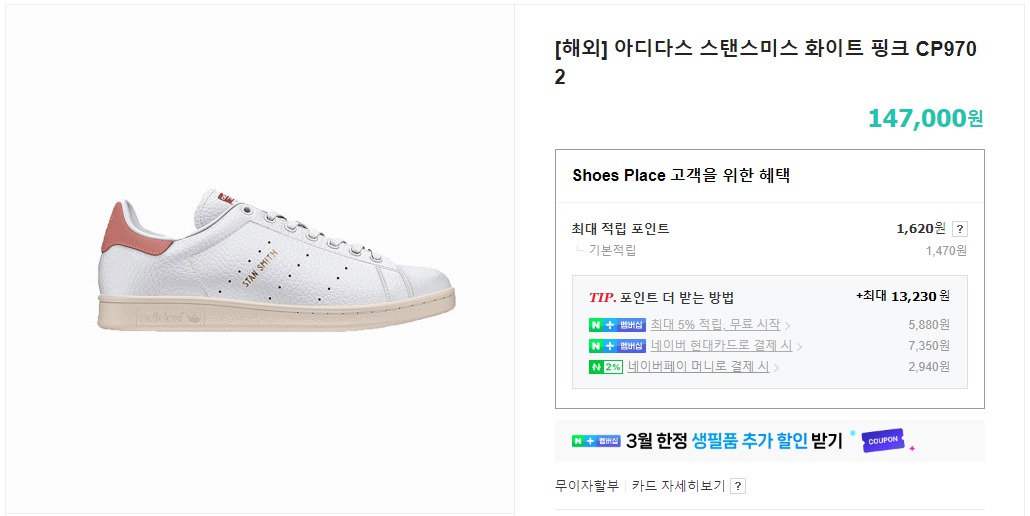Click the N+ 멤버십 badge in the 3월 한정 banner
Screen dimensions: 1030x516
click(x=596, y=441)
